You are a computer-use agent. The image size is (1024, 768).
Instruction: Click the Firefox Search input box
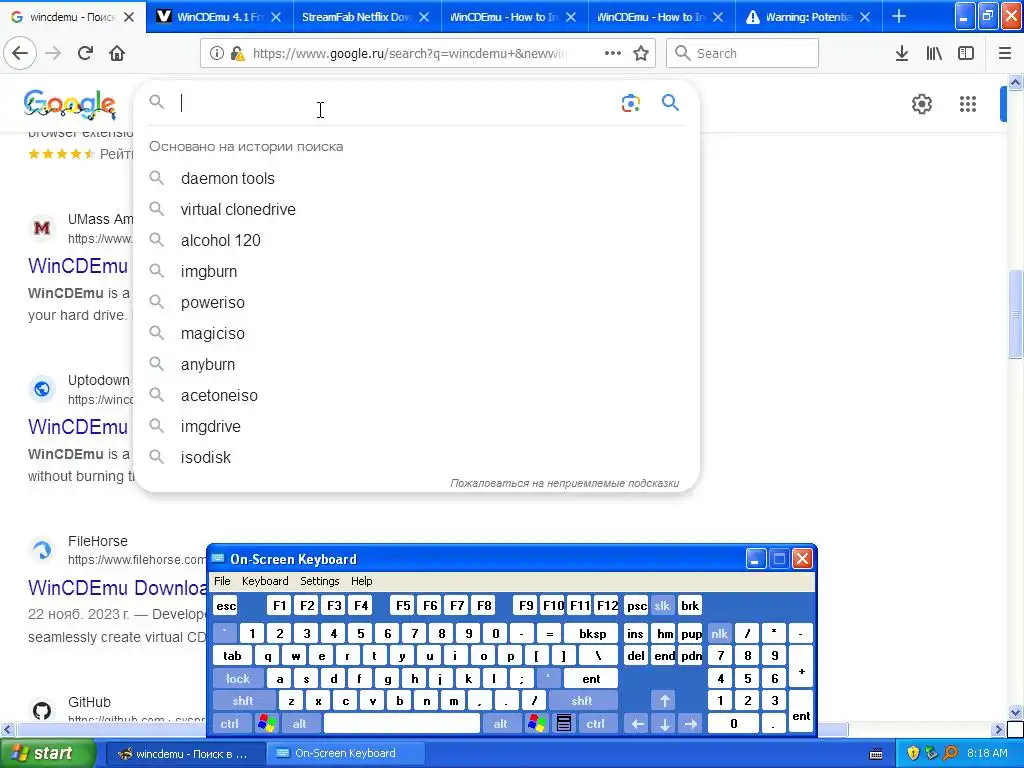click(742, 53)
